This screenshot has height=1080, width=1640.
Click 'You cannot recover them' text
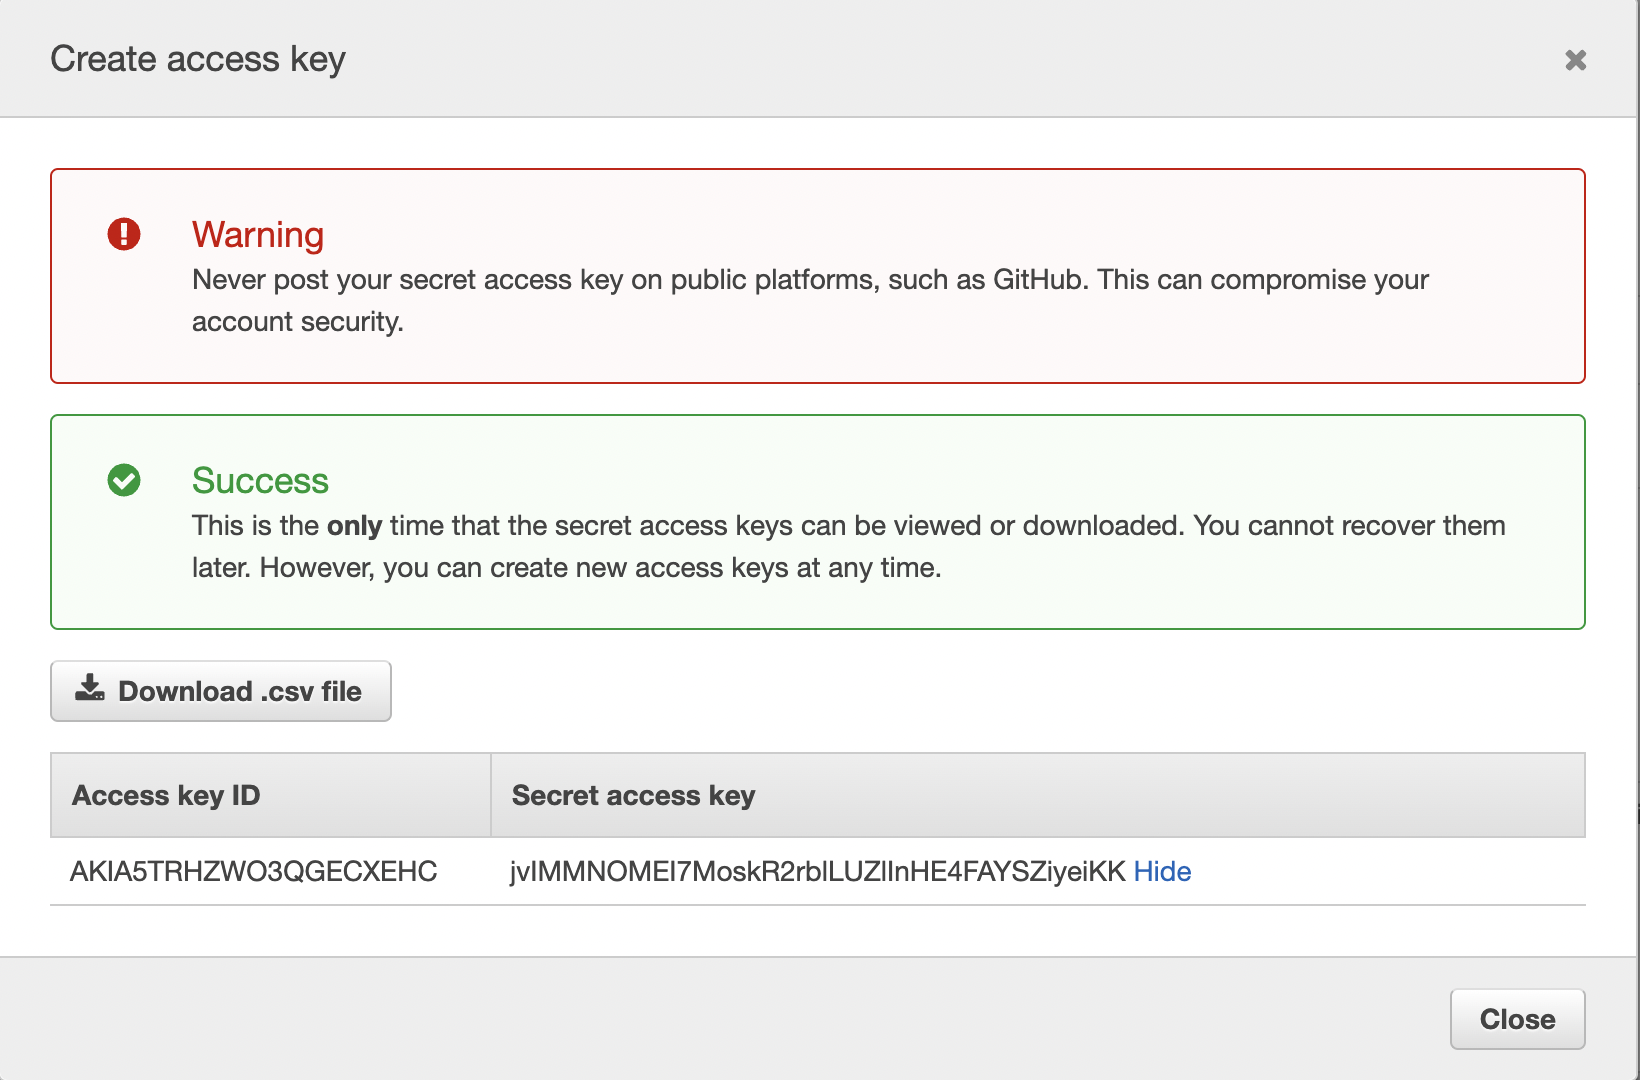tap(1349, 526)
